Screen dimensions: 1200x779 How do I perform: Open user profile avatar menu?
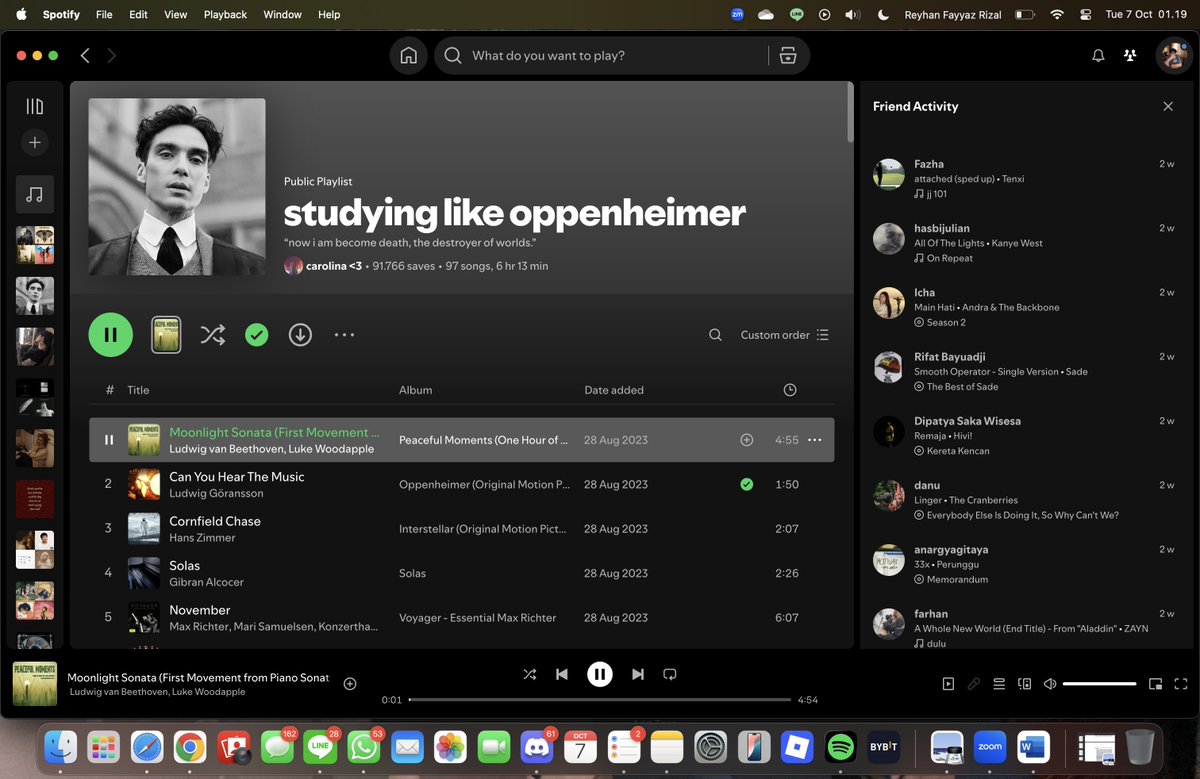click(1174, 56)
